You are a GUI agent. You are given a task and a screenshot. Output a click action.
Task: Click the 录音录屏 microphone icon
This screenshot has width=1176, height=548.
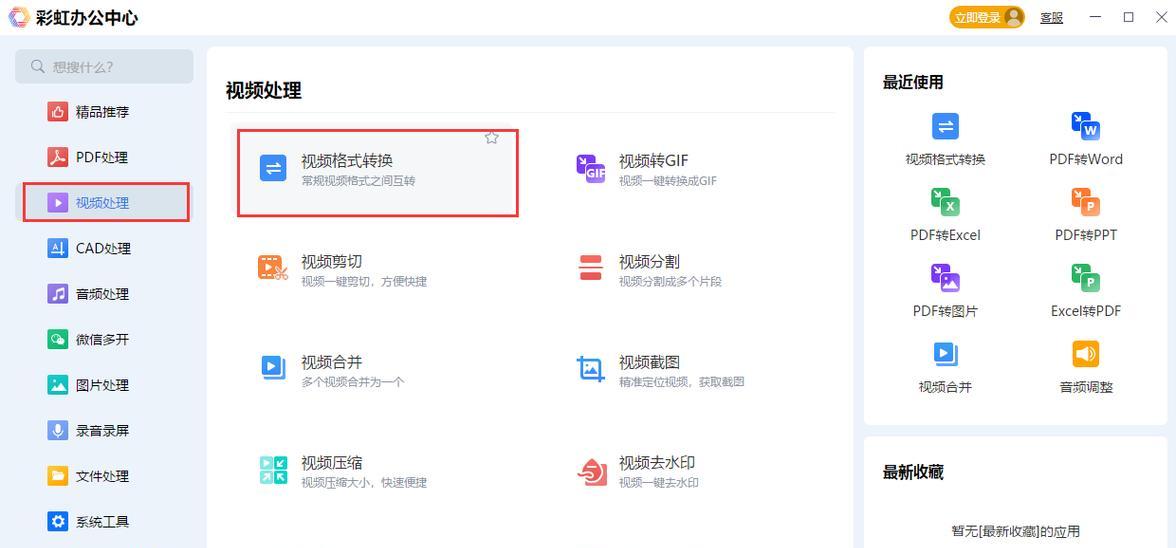58,430
